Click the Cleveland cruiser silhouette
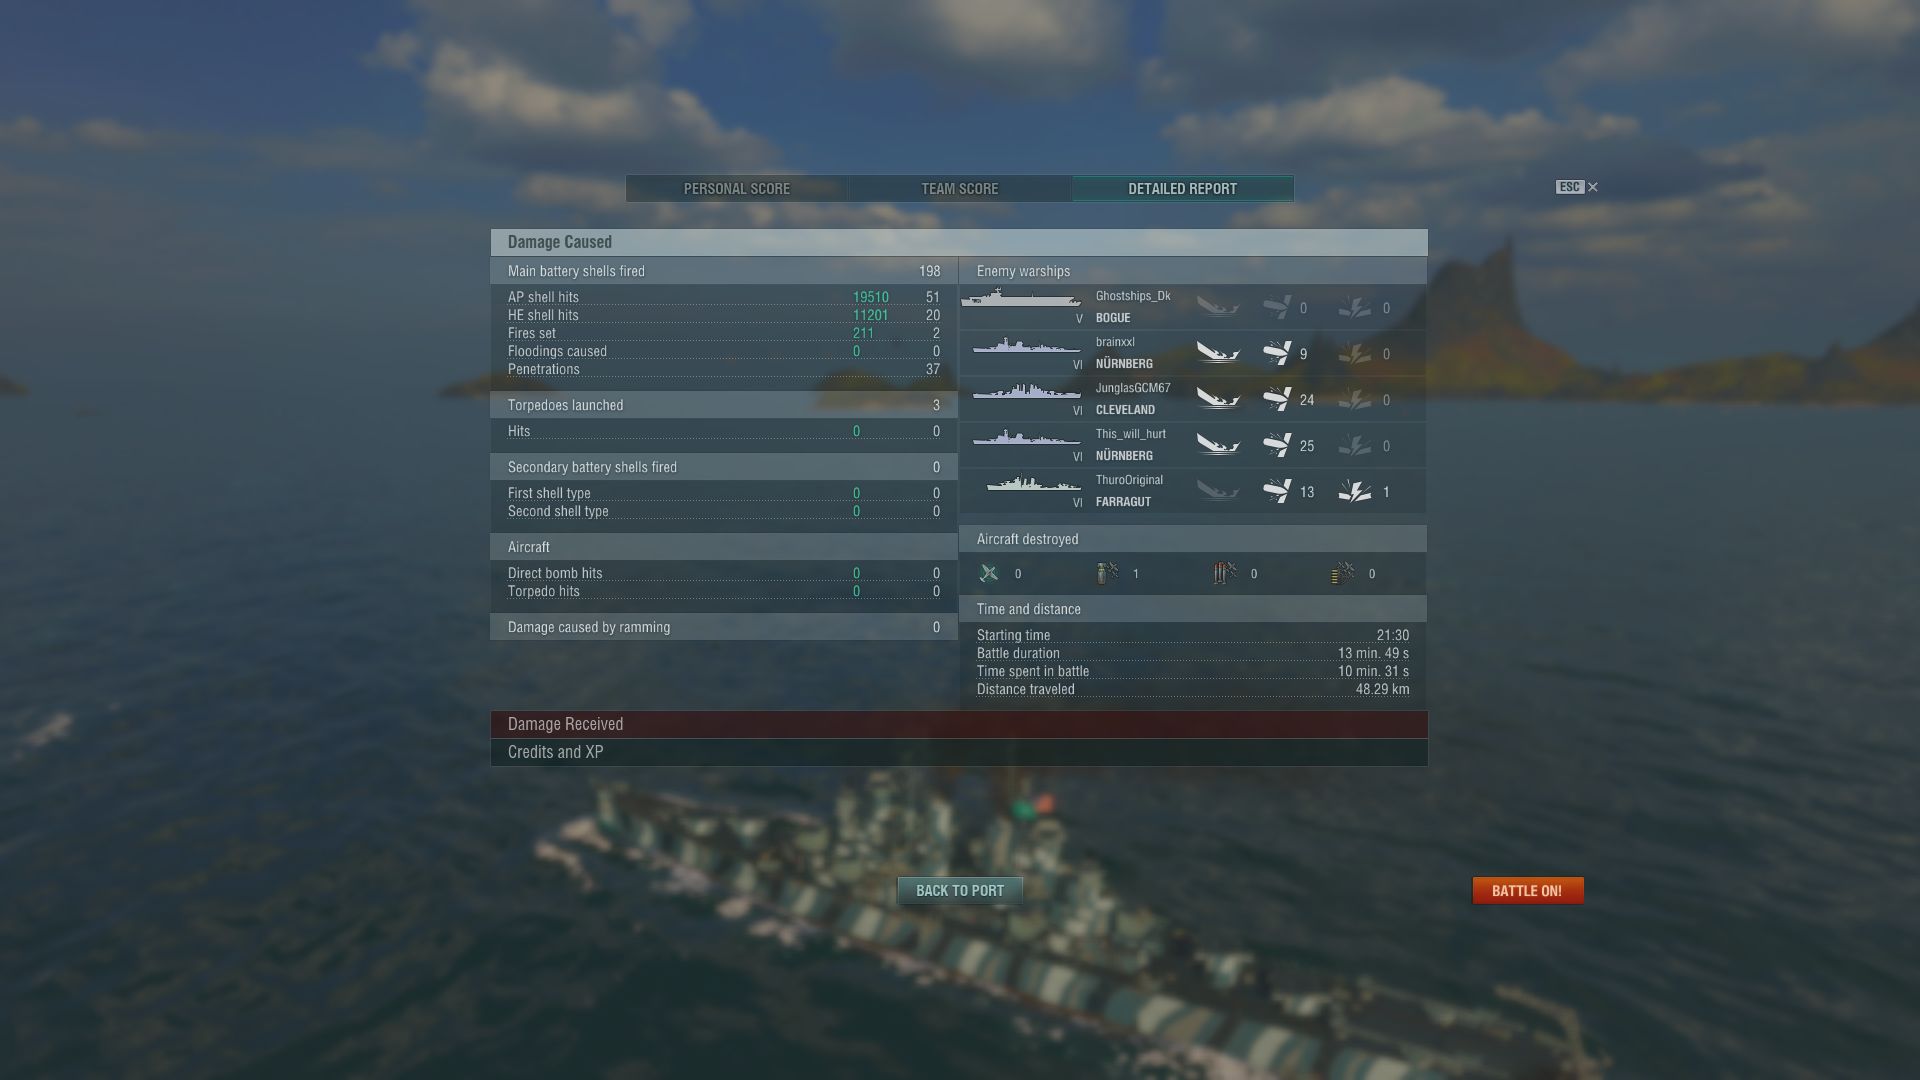The width and height of the screenshot is (1920, 1080). coord(1027,392)
